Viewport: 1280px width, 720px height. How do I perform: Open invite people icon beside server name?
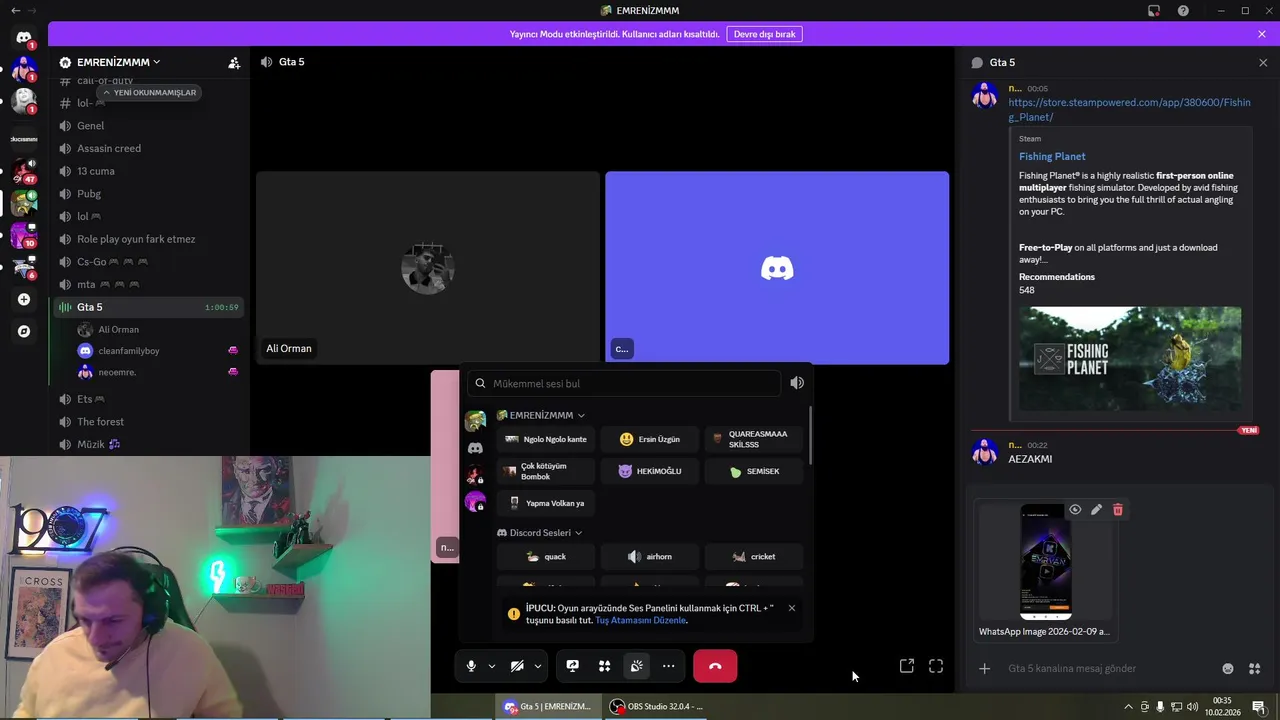[234, 62]
